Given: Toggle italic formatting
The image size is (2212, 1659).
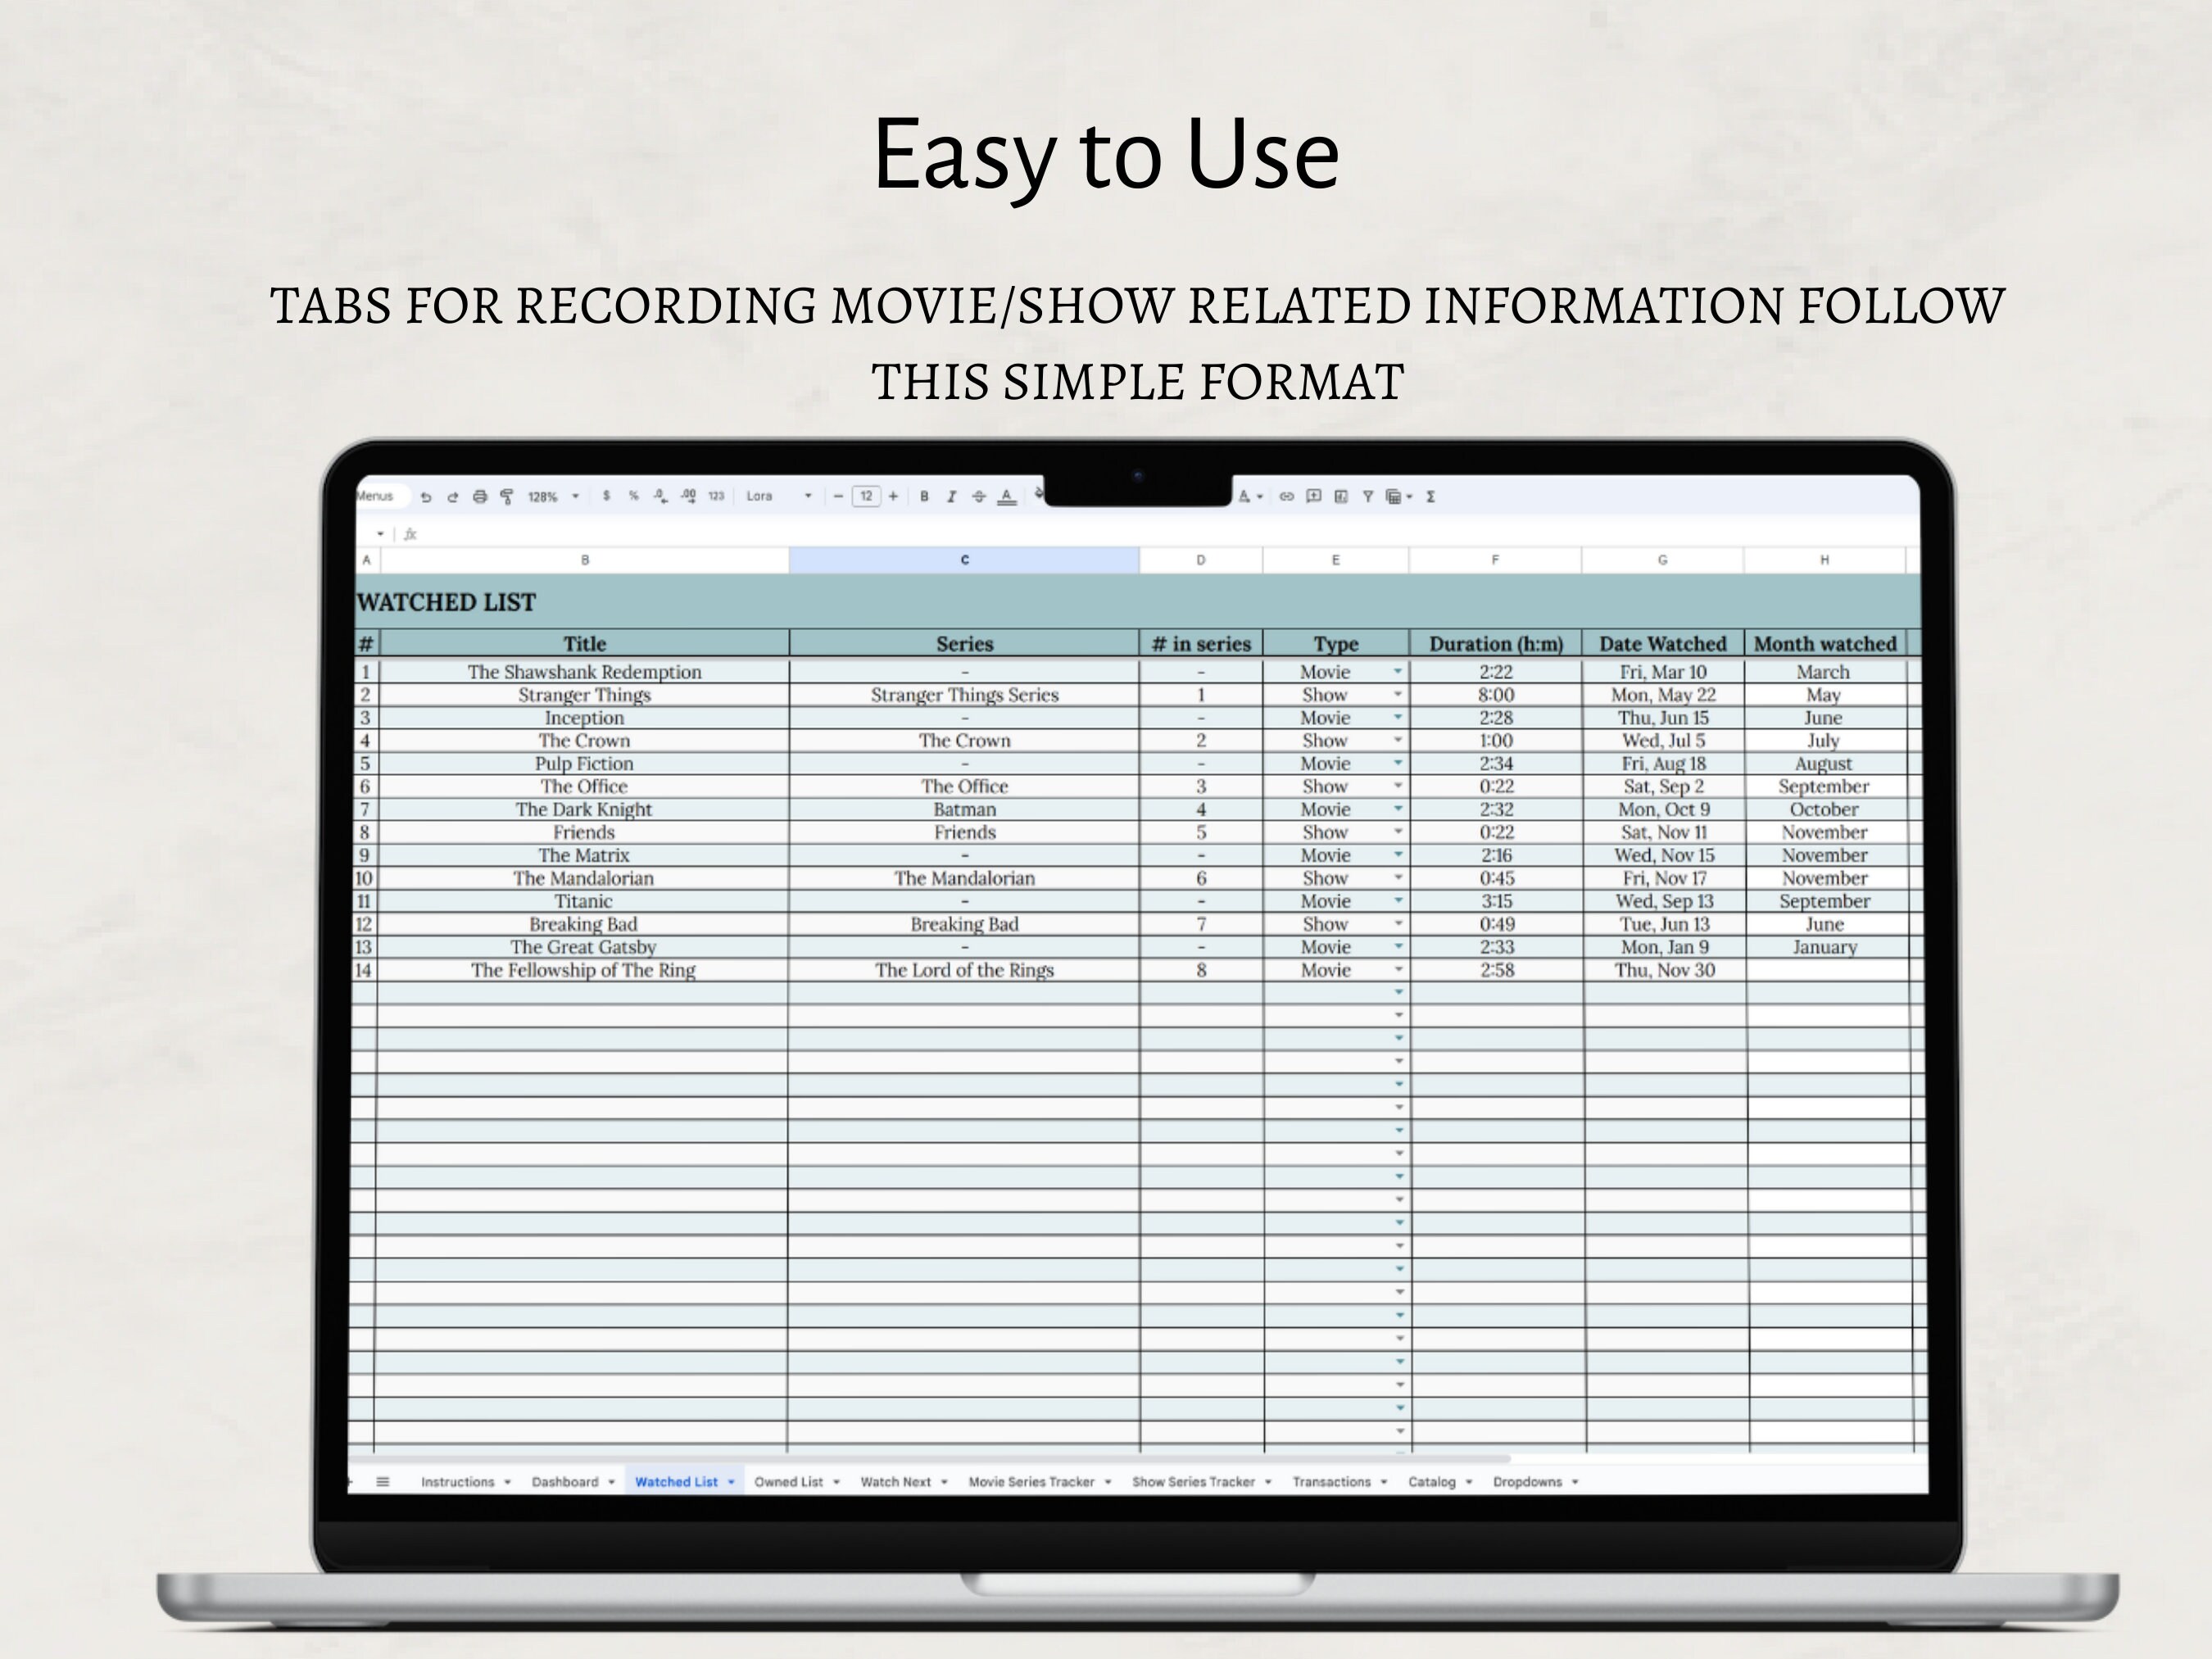Looking at the screenshot, I should tap(952, 497).
